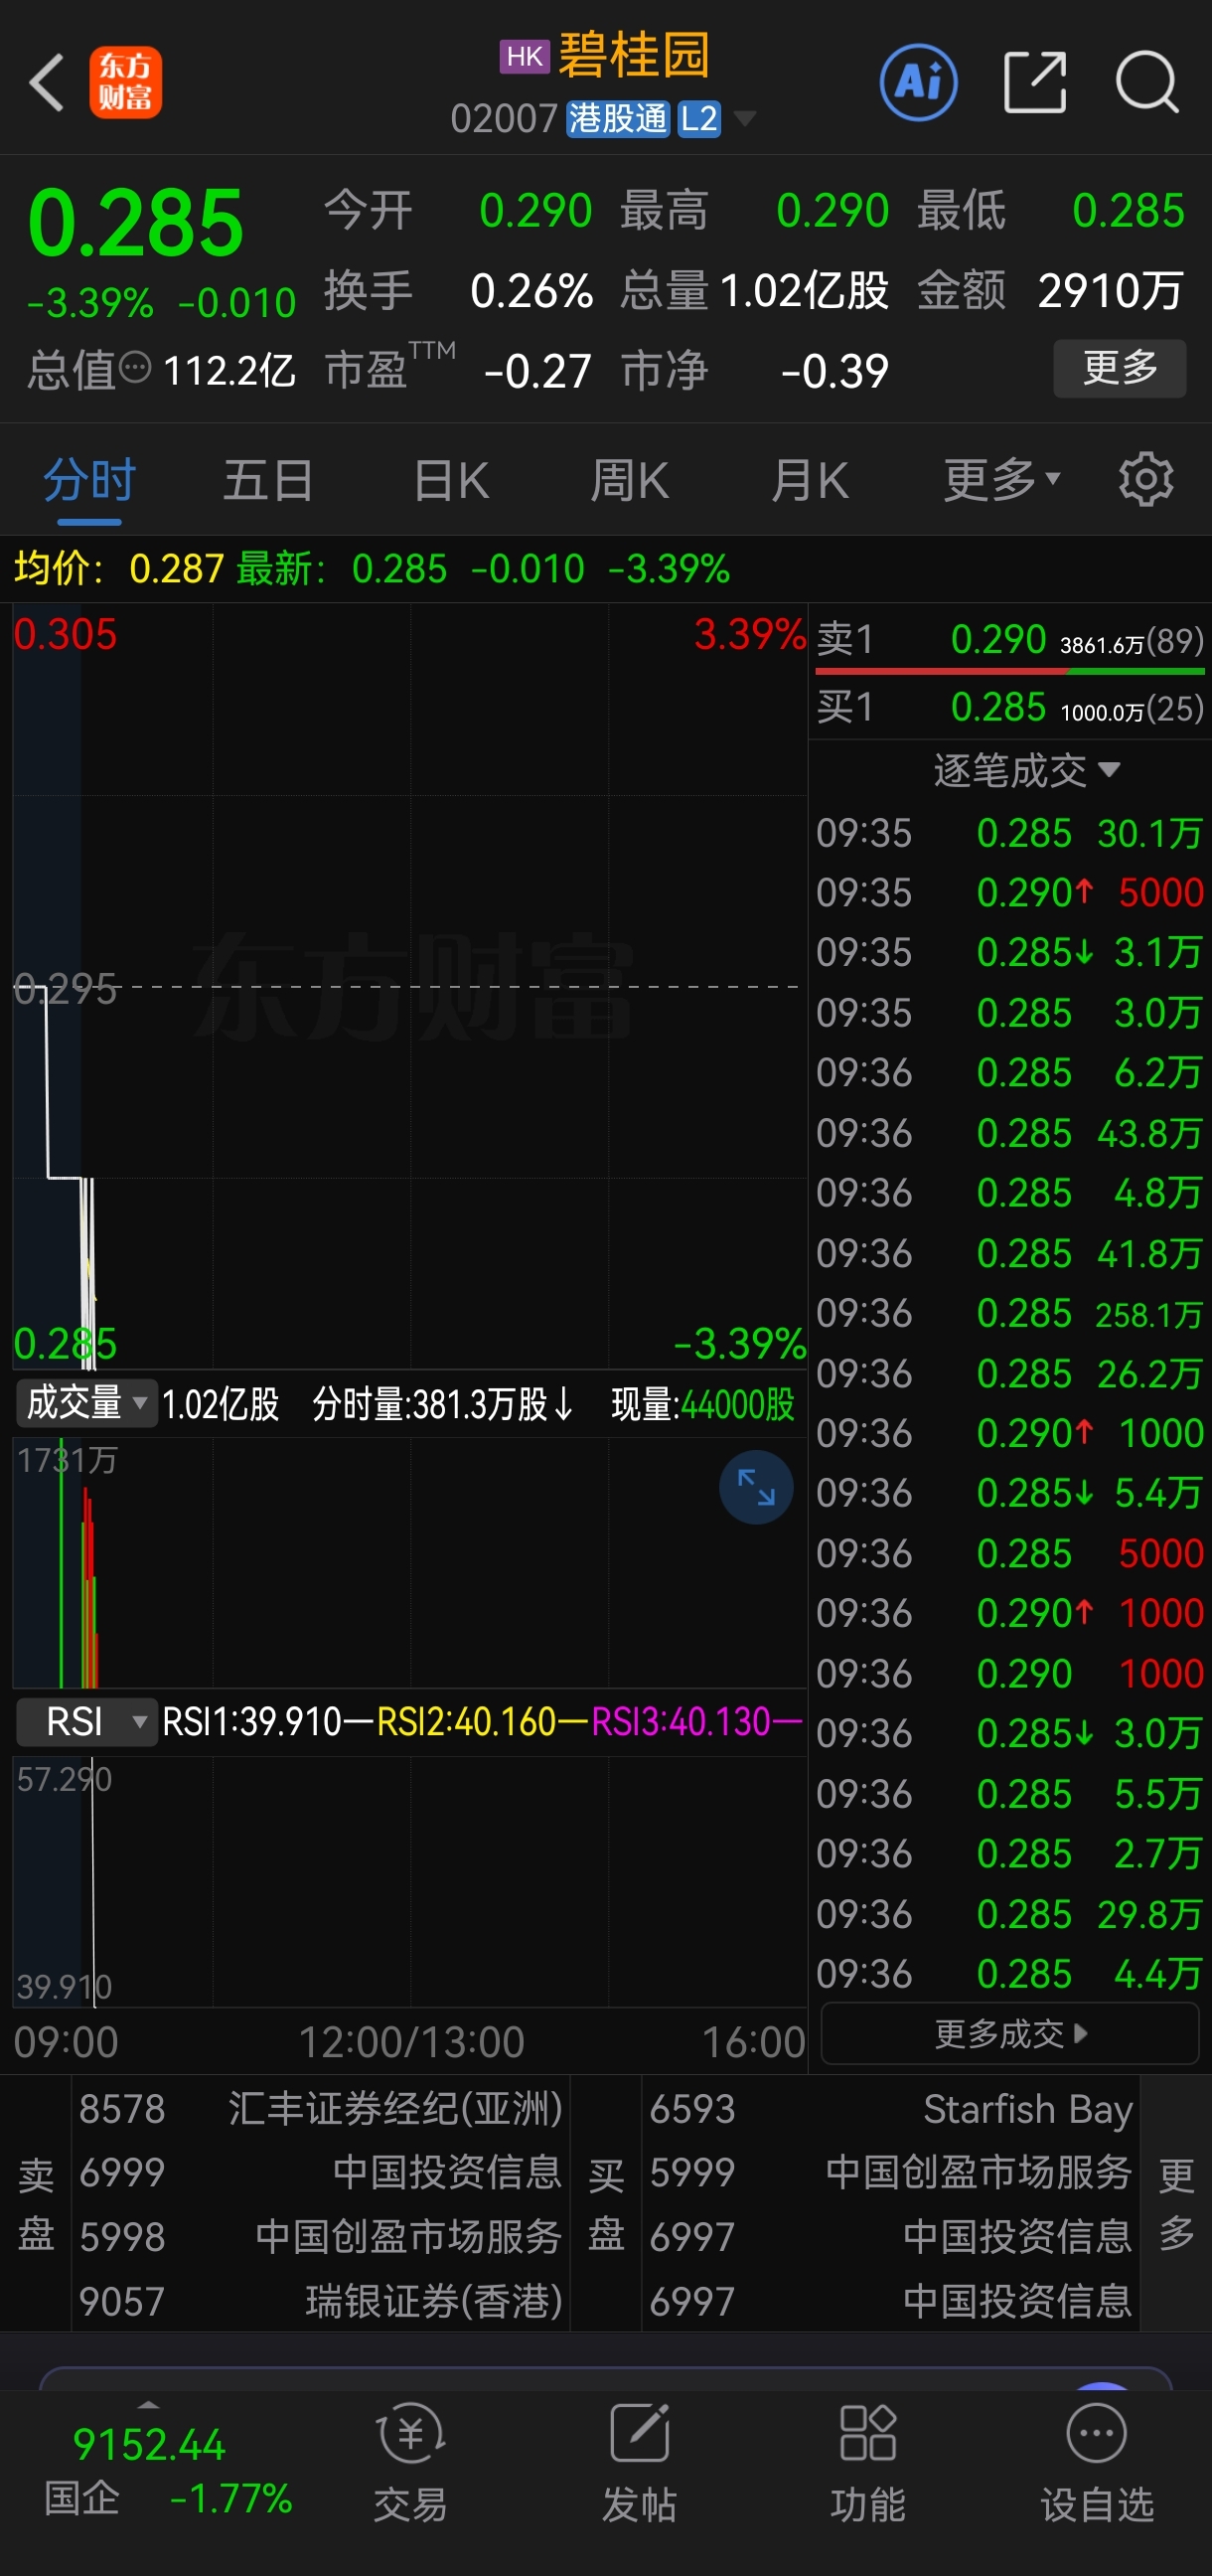
Task: Tap the intraday price chart
Action: [x=409, y=985]
